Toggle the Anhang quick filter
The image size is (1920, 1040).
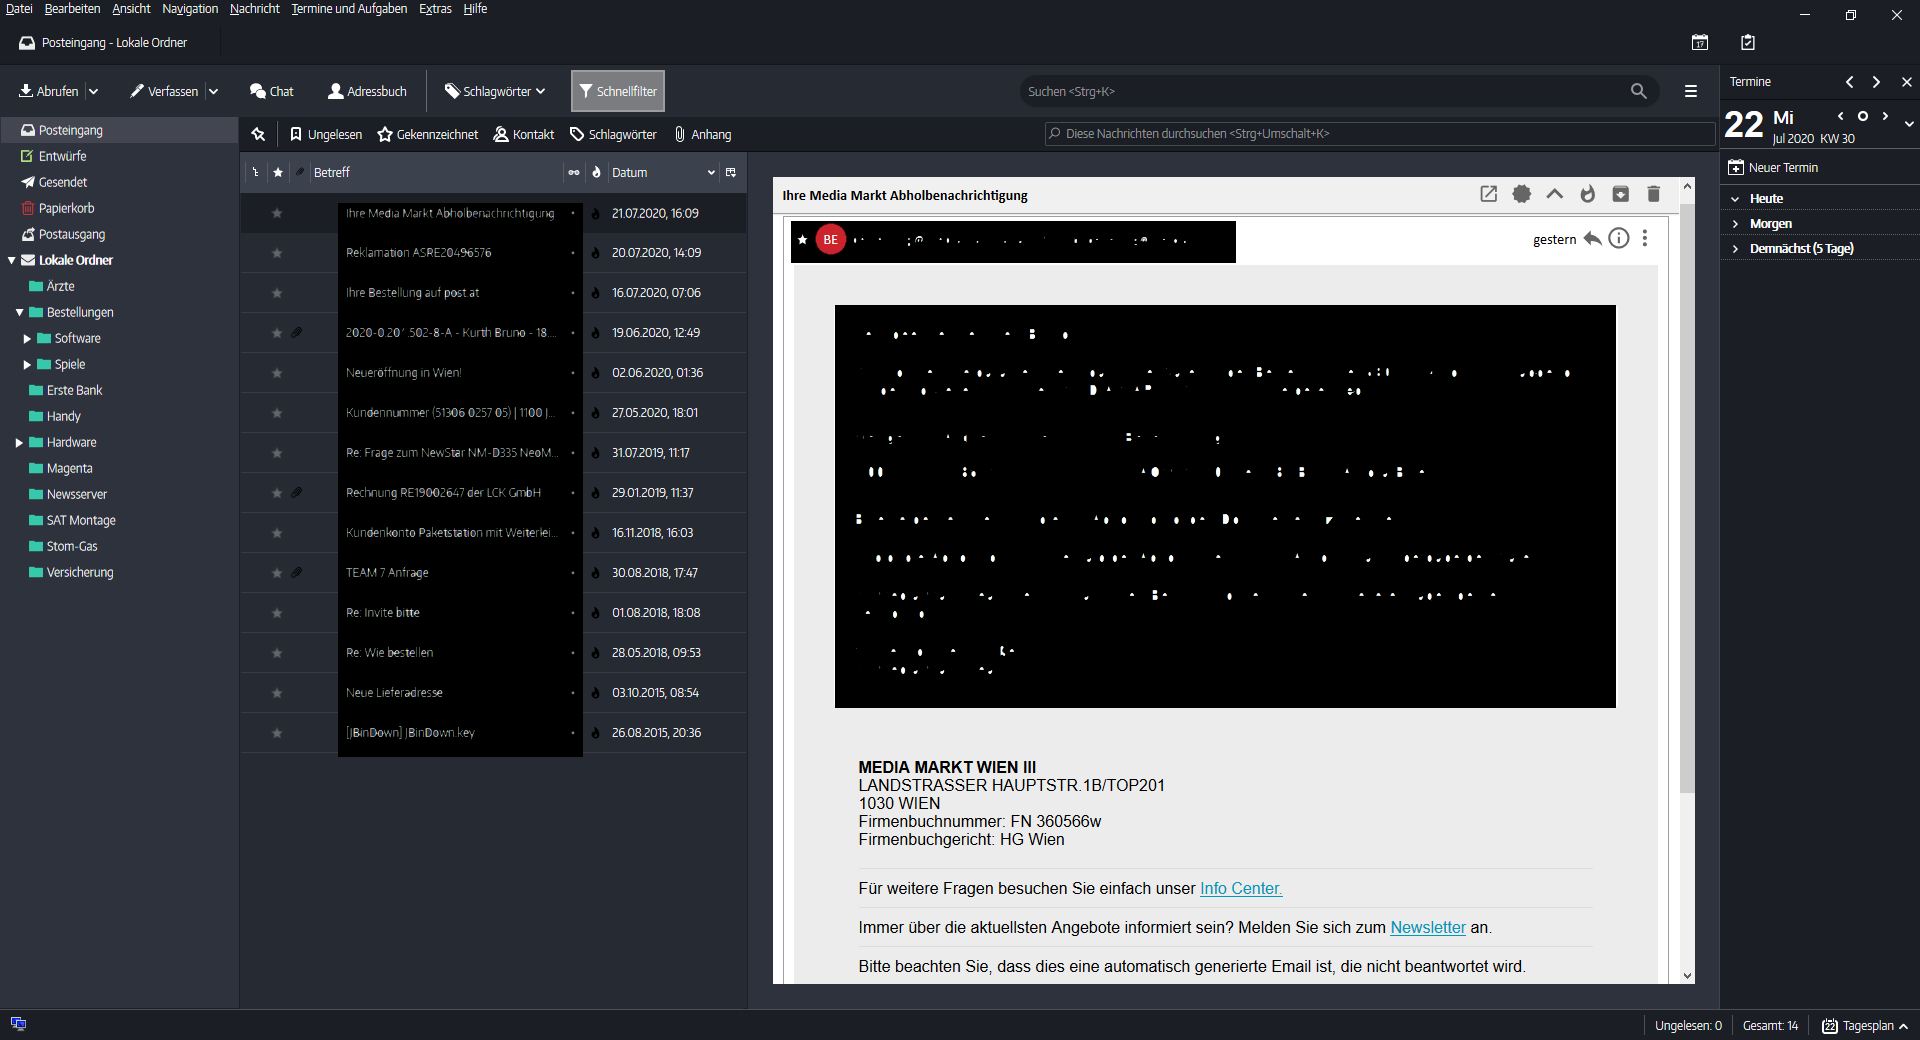[x=703, y=134]
